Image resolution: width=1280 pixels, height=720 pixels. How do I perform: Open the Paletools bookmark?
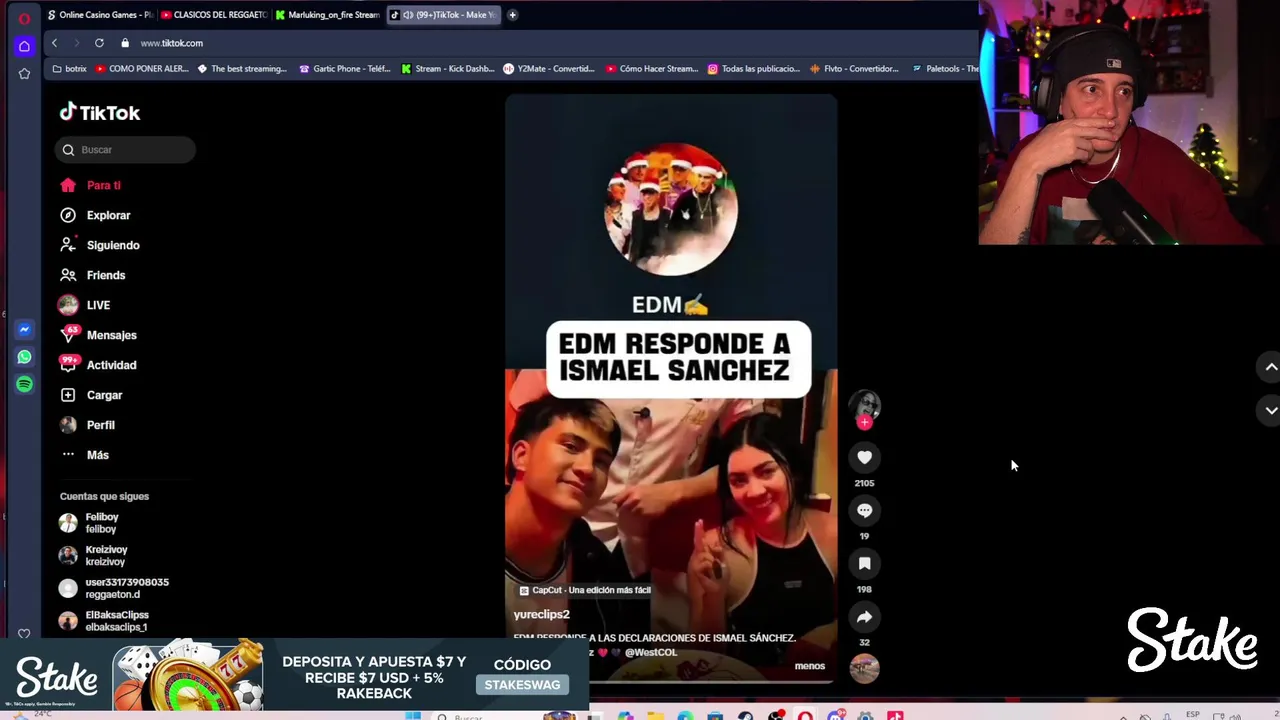coord(945,69)
